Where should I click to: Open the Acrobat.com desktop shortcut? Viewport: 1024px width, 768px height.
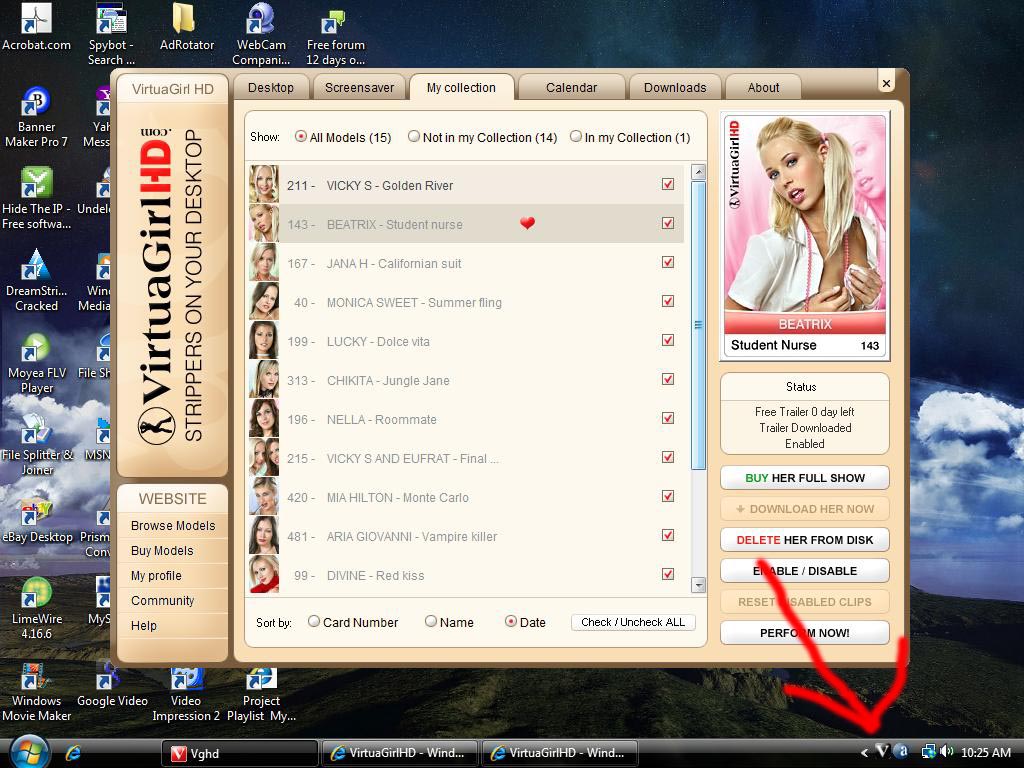36,27
